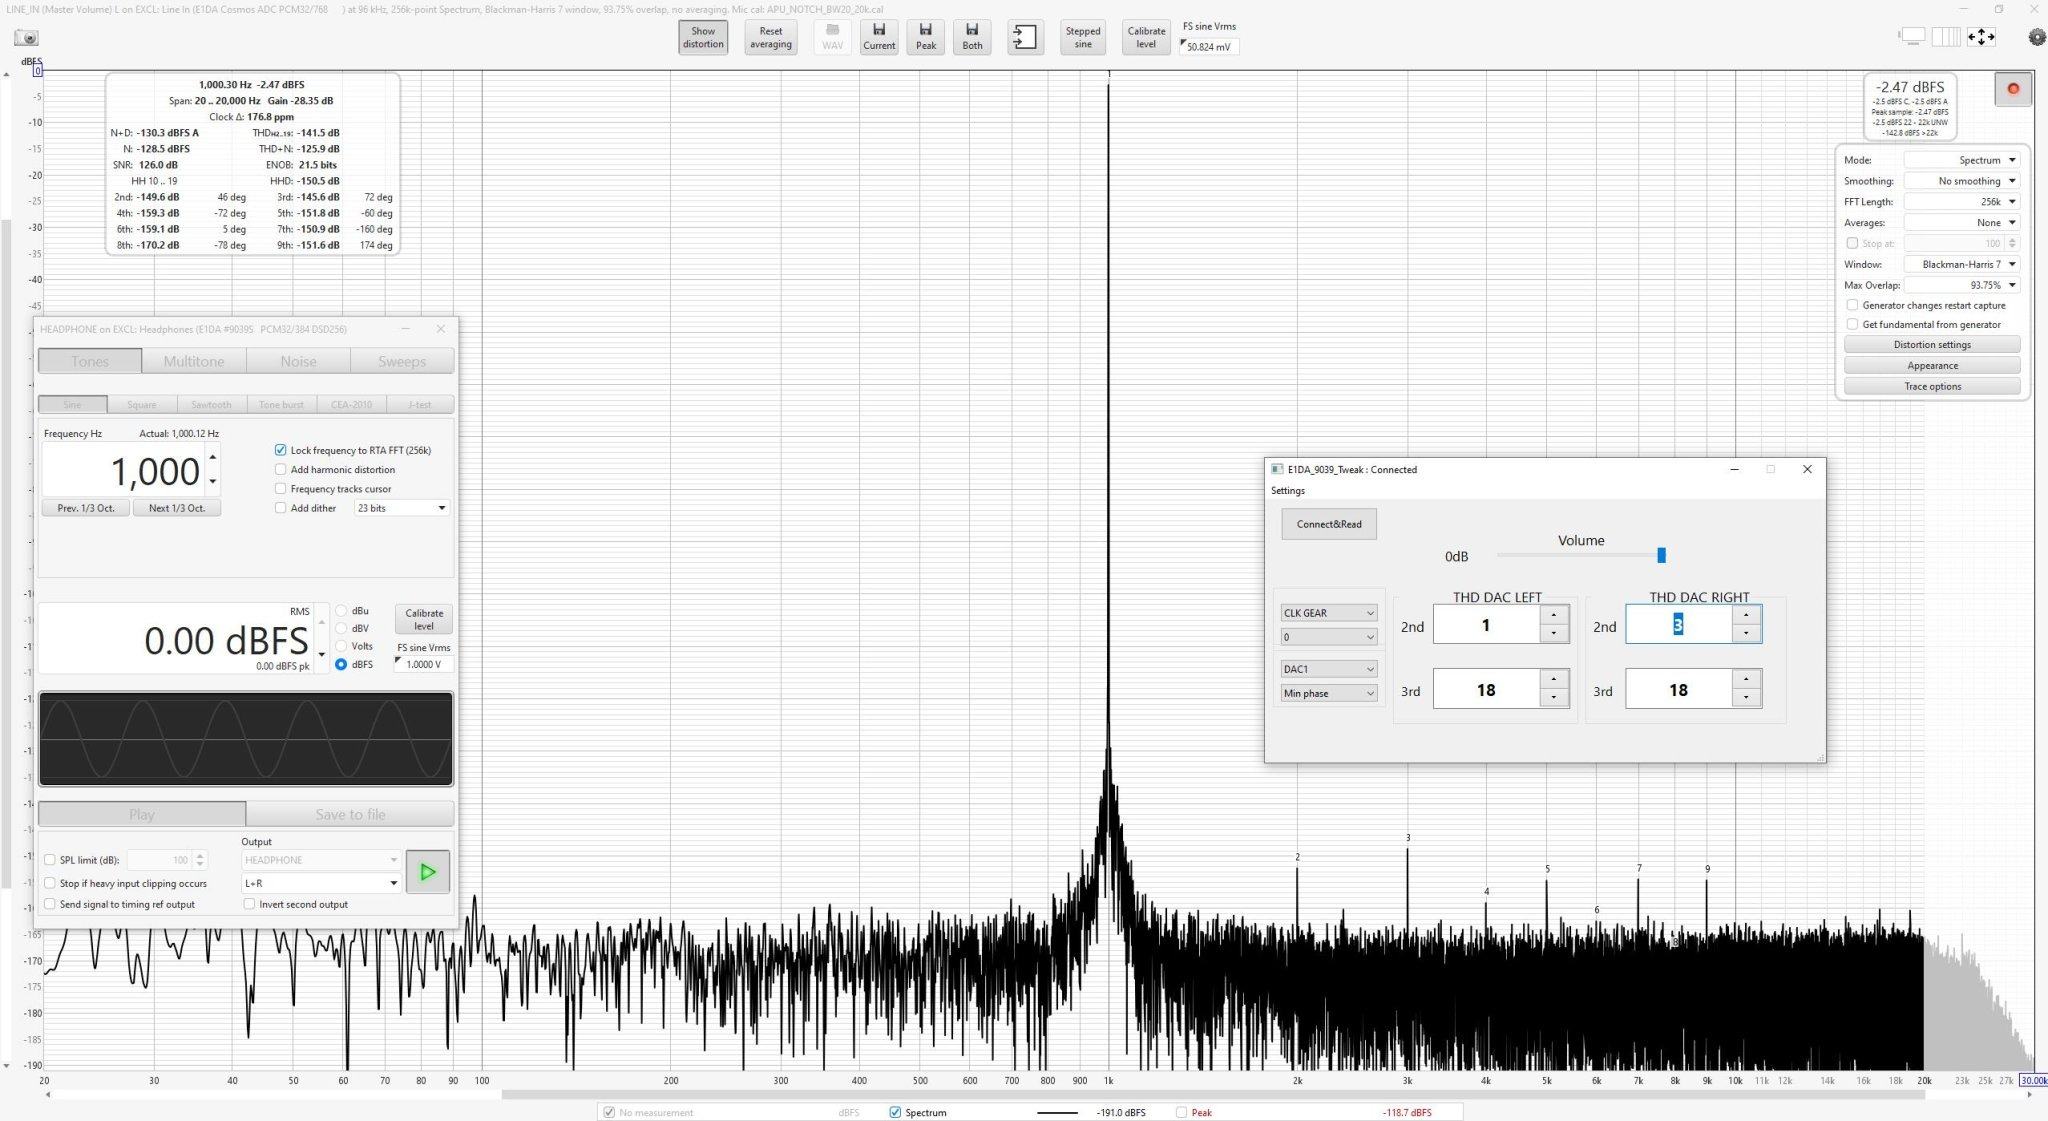Image resolution: width=2048 pixels, height=1121 pixels.
Task: Open RTA settings gear icon
Action: coord(2037,37)
